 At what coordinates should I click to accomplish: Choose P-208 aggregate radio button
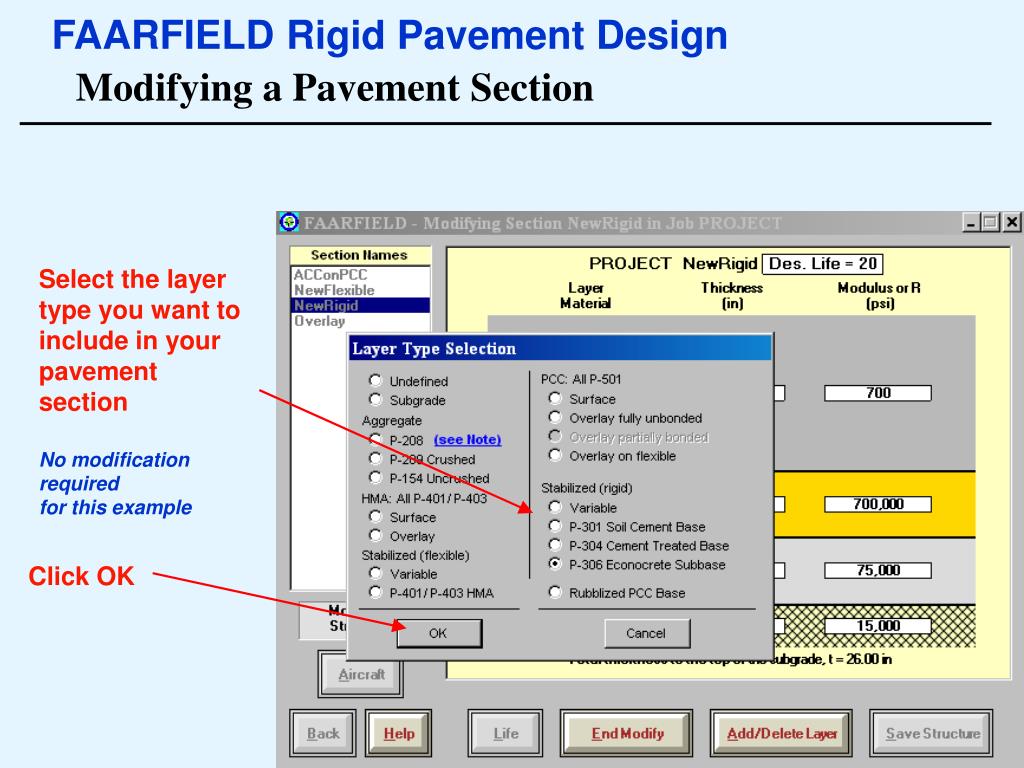tap(375, 440)
